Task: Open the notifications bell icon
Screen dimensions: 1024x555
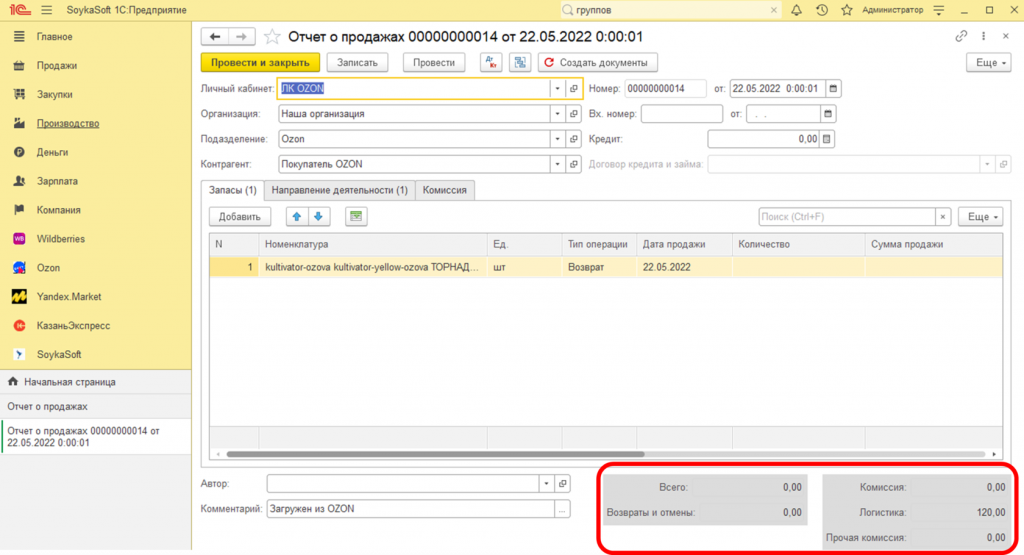Action: click(796, 10)
